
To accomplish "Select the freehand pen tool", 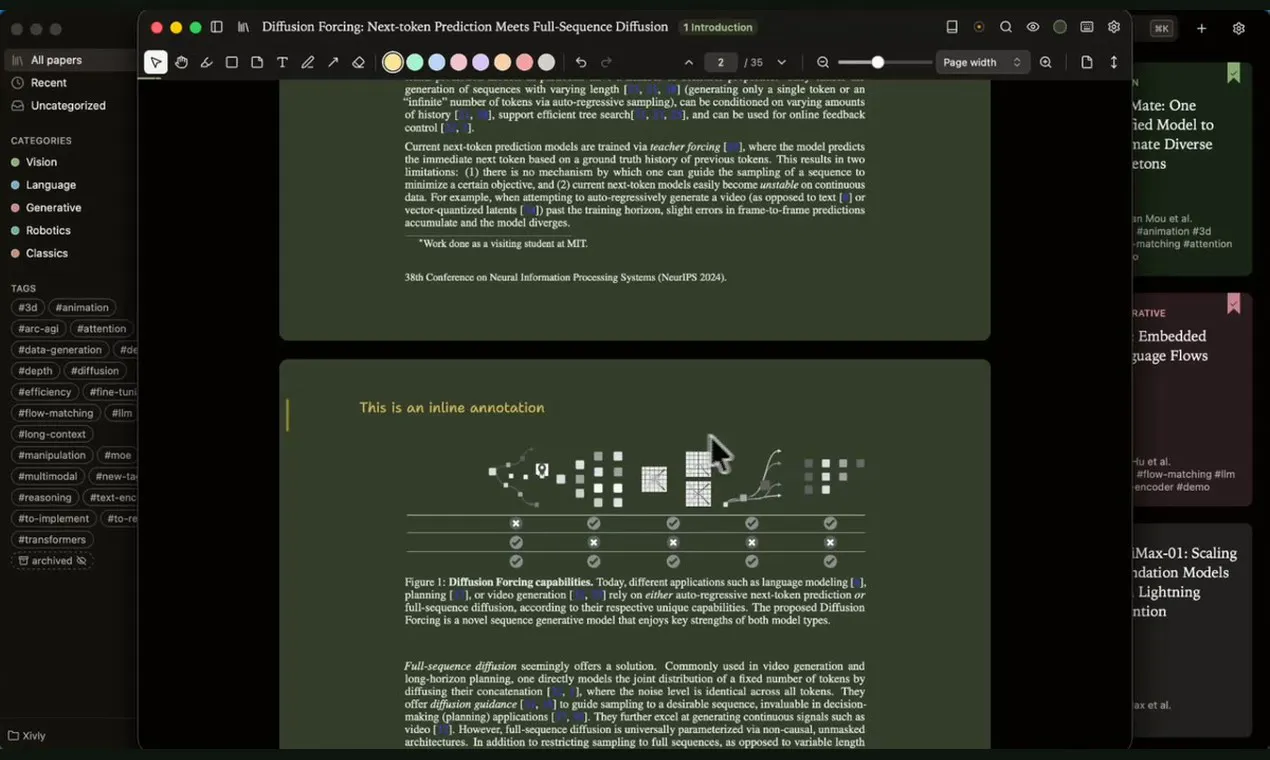I will tap(307, 62).
